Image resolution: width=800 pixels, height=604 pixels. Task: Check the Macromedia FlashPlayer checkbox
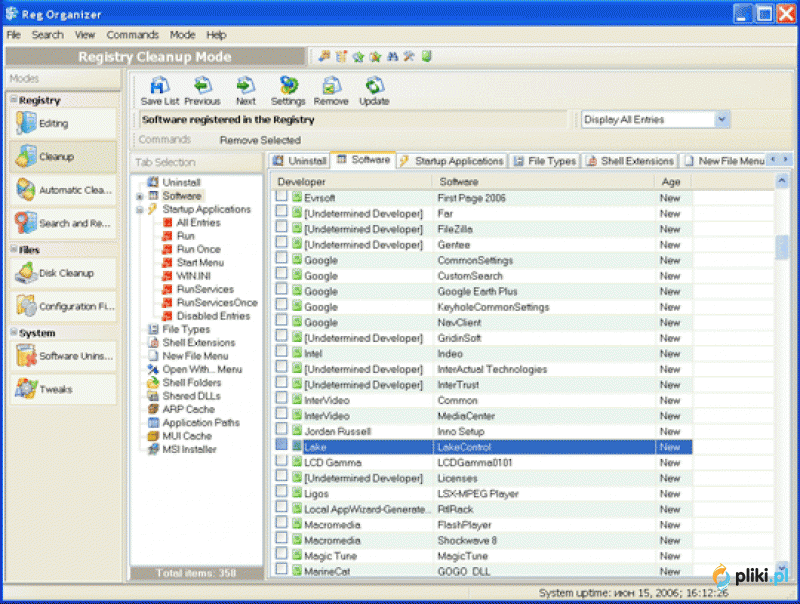click(281, 522)
